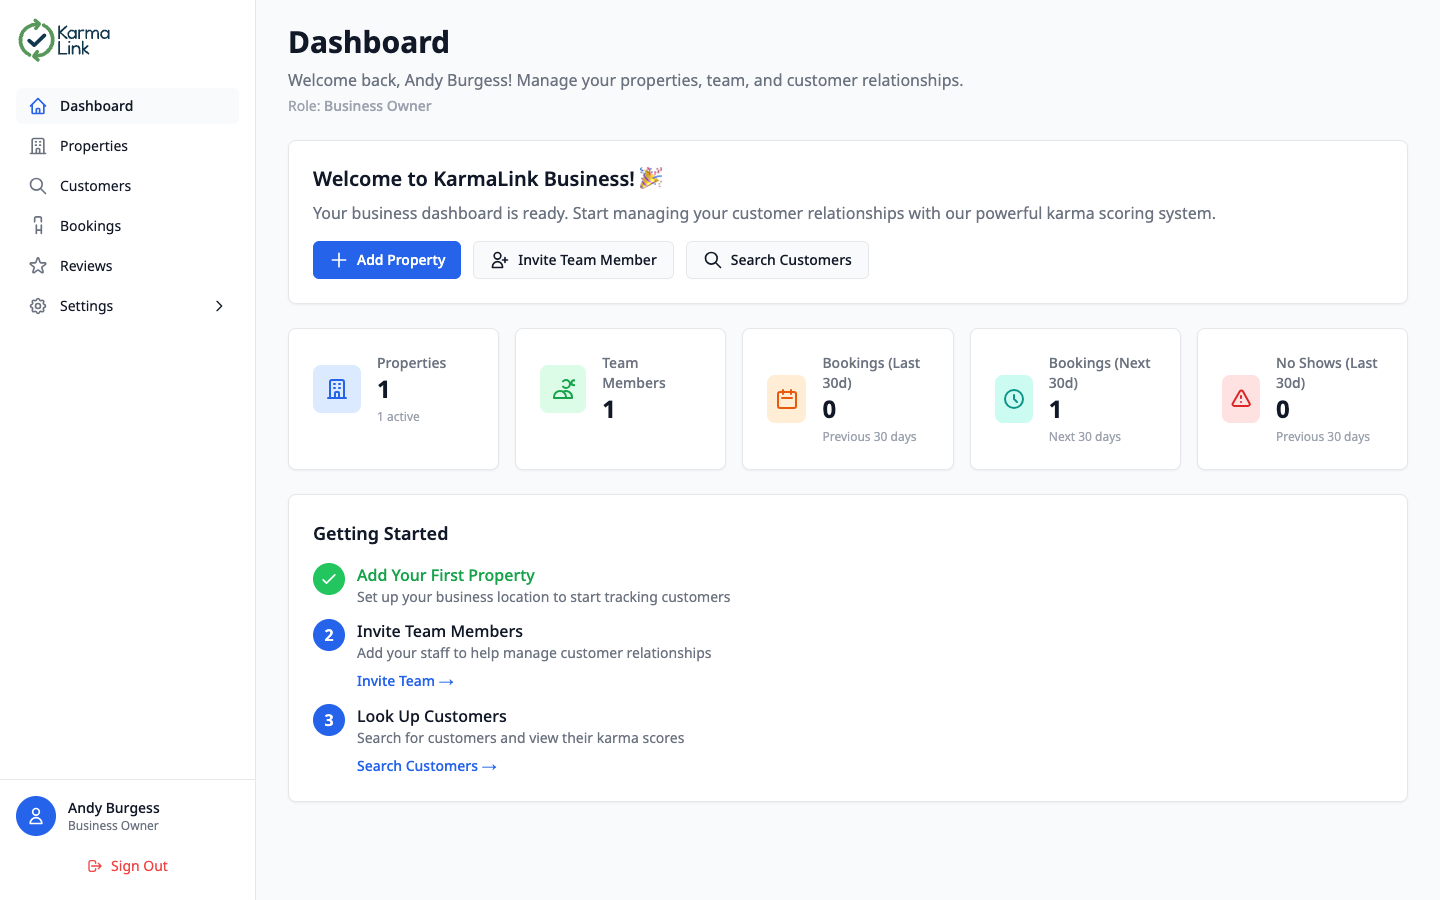Viewport: 1440px width, 900px height.
Task: Select the Bookings icon in sidebar
Action: (38, 225)
